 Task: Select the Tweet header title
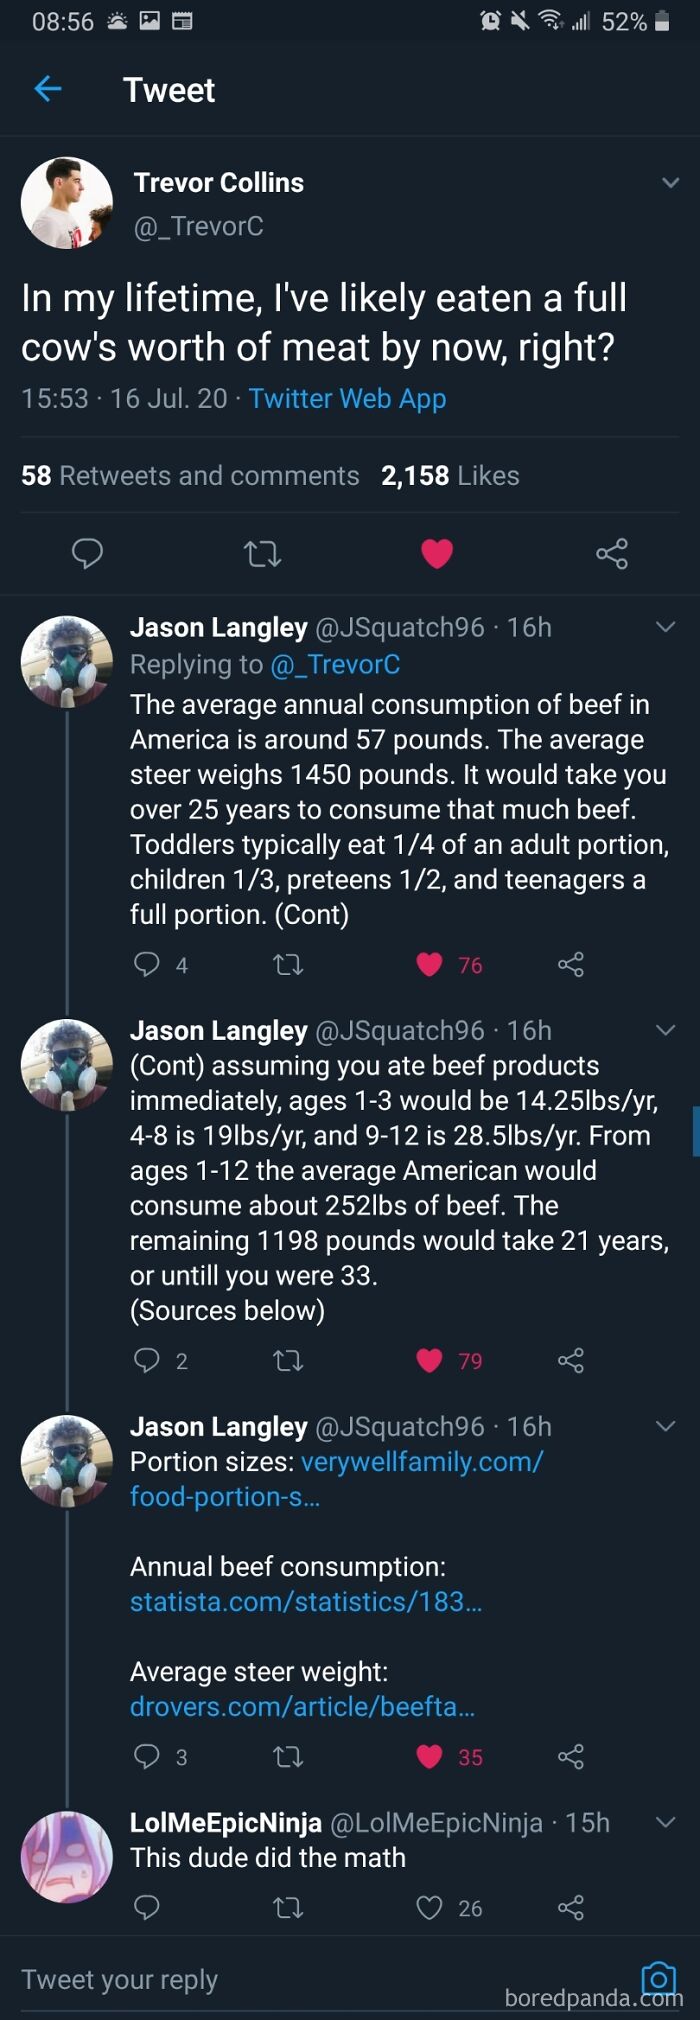(169, 90)
